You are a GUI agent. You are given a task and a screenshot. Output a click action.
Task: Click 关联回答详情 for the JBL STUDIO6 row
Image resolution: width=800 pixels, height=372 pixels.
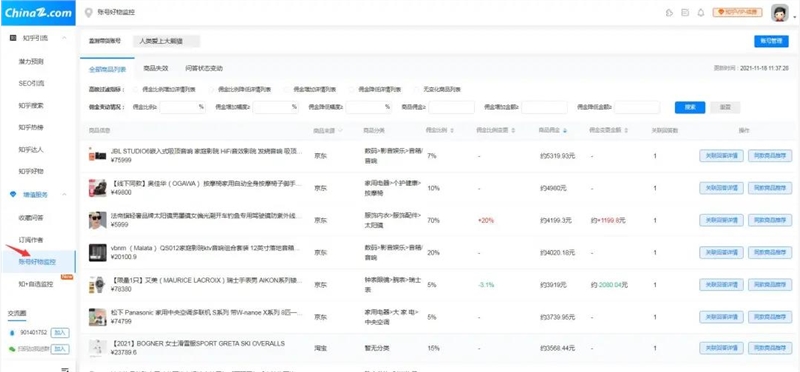pyautogui.click(x=721, y=156)
